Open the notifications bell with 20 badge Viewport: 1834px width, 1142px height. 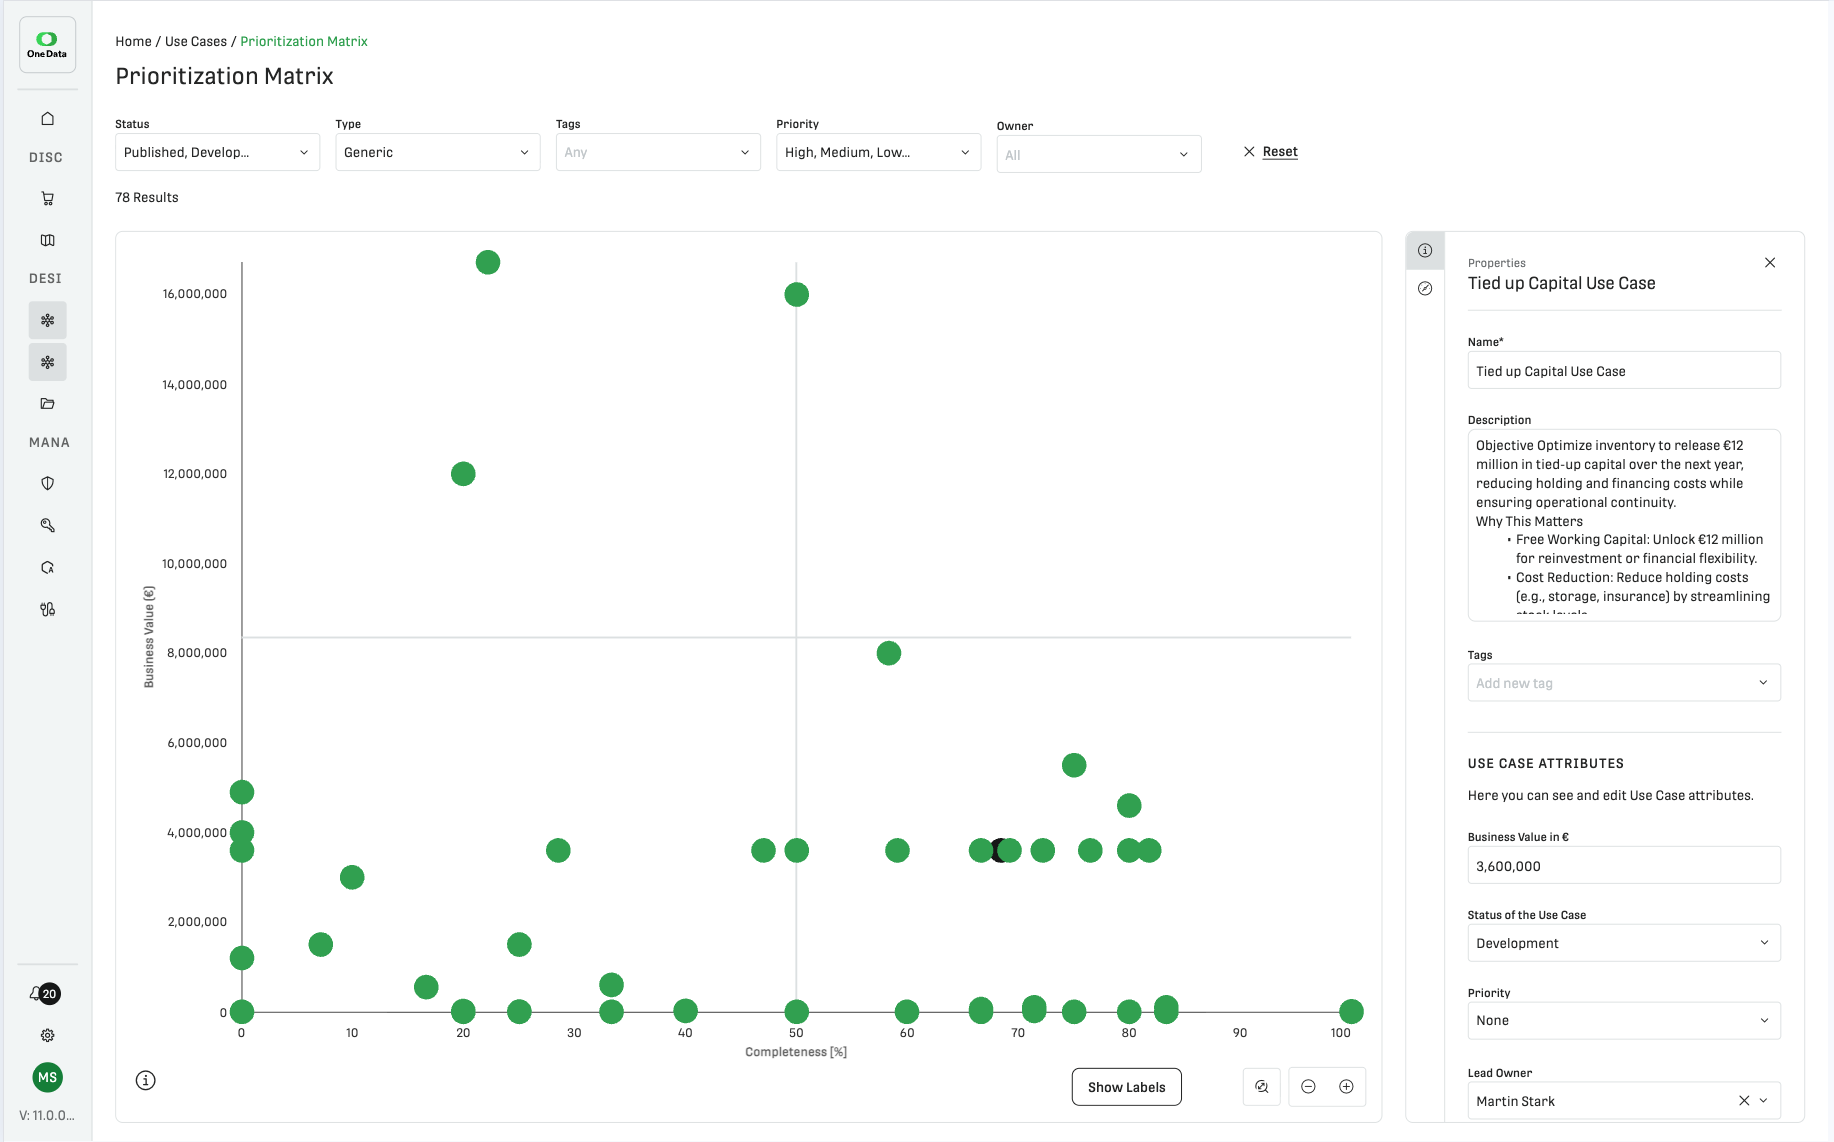[38, 993]
